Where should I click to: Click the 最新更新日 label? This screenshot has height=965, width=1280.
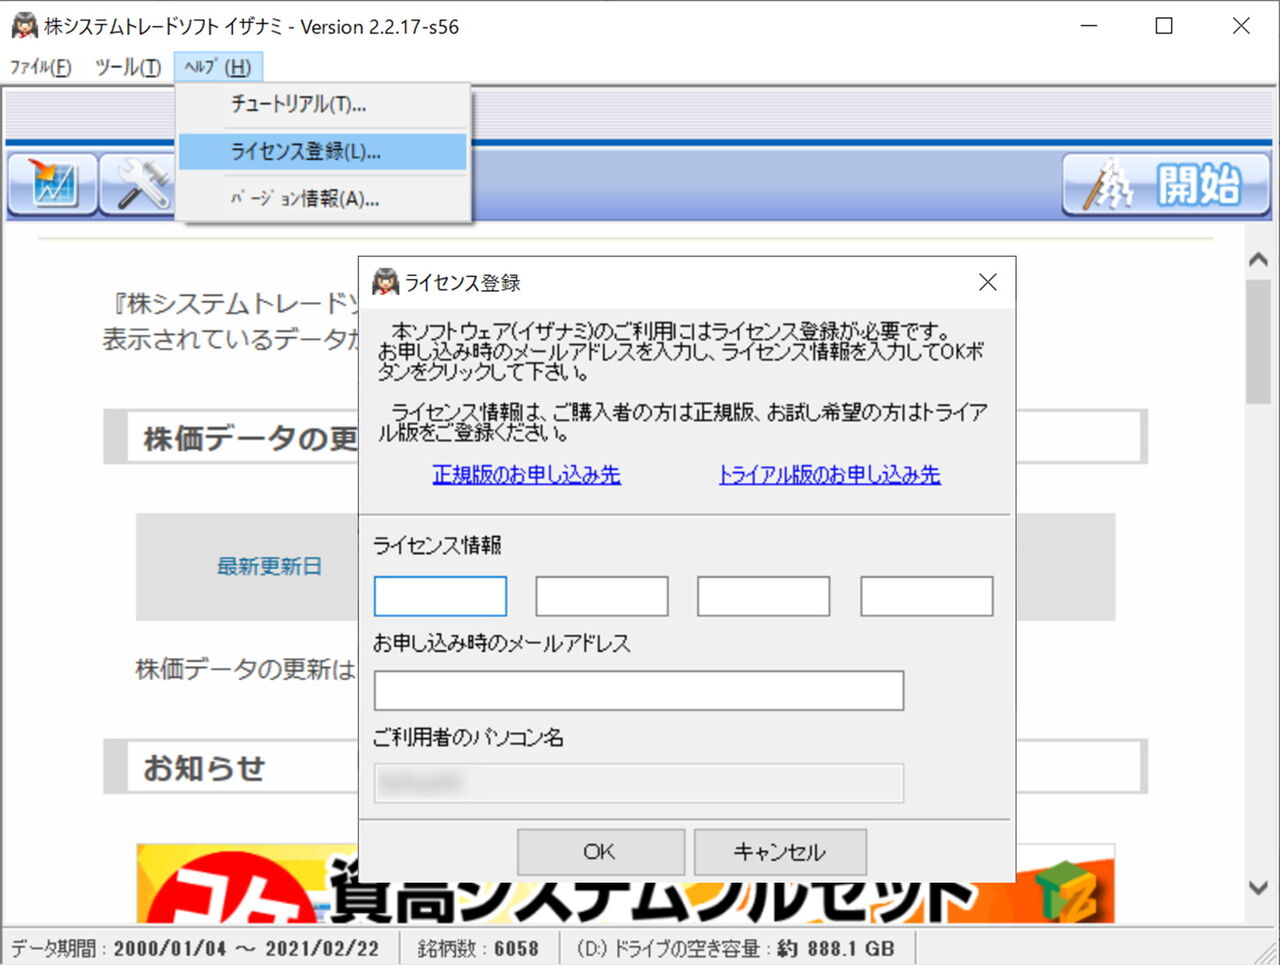click(x=270, y=567)
